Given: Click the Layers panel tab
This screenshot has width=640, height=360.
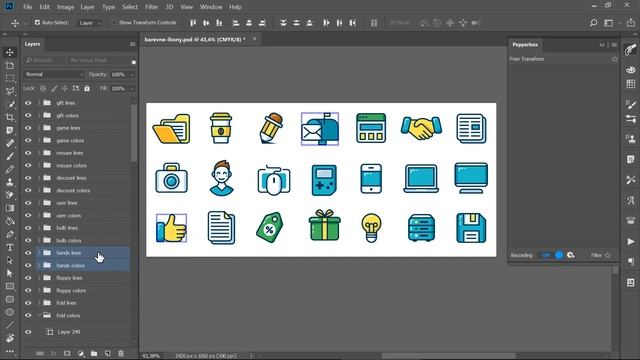Looking at the screenshot, I should 32,44.
